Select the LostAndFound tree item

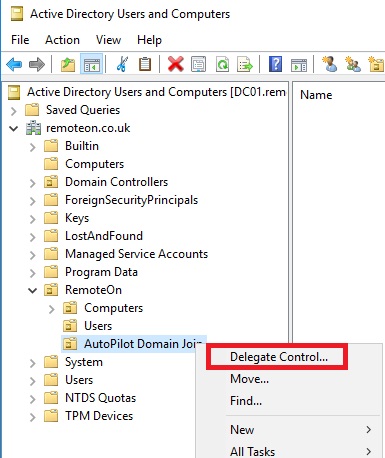click(x=104, y=236)
